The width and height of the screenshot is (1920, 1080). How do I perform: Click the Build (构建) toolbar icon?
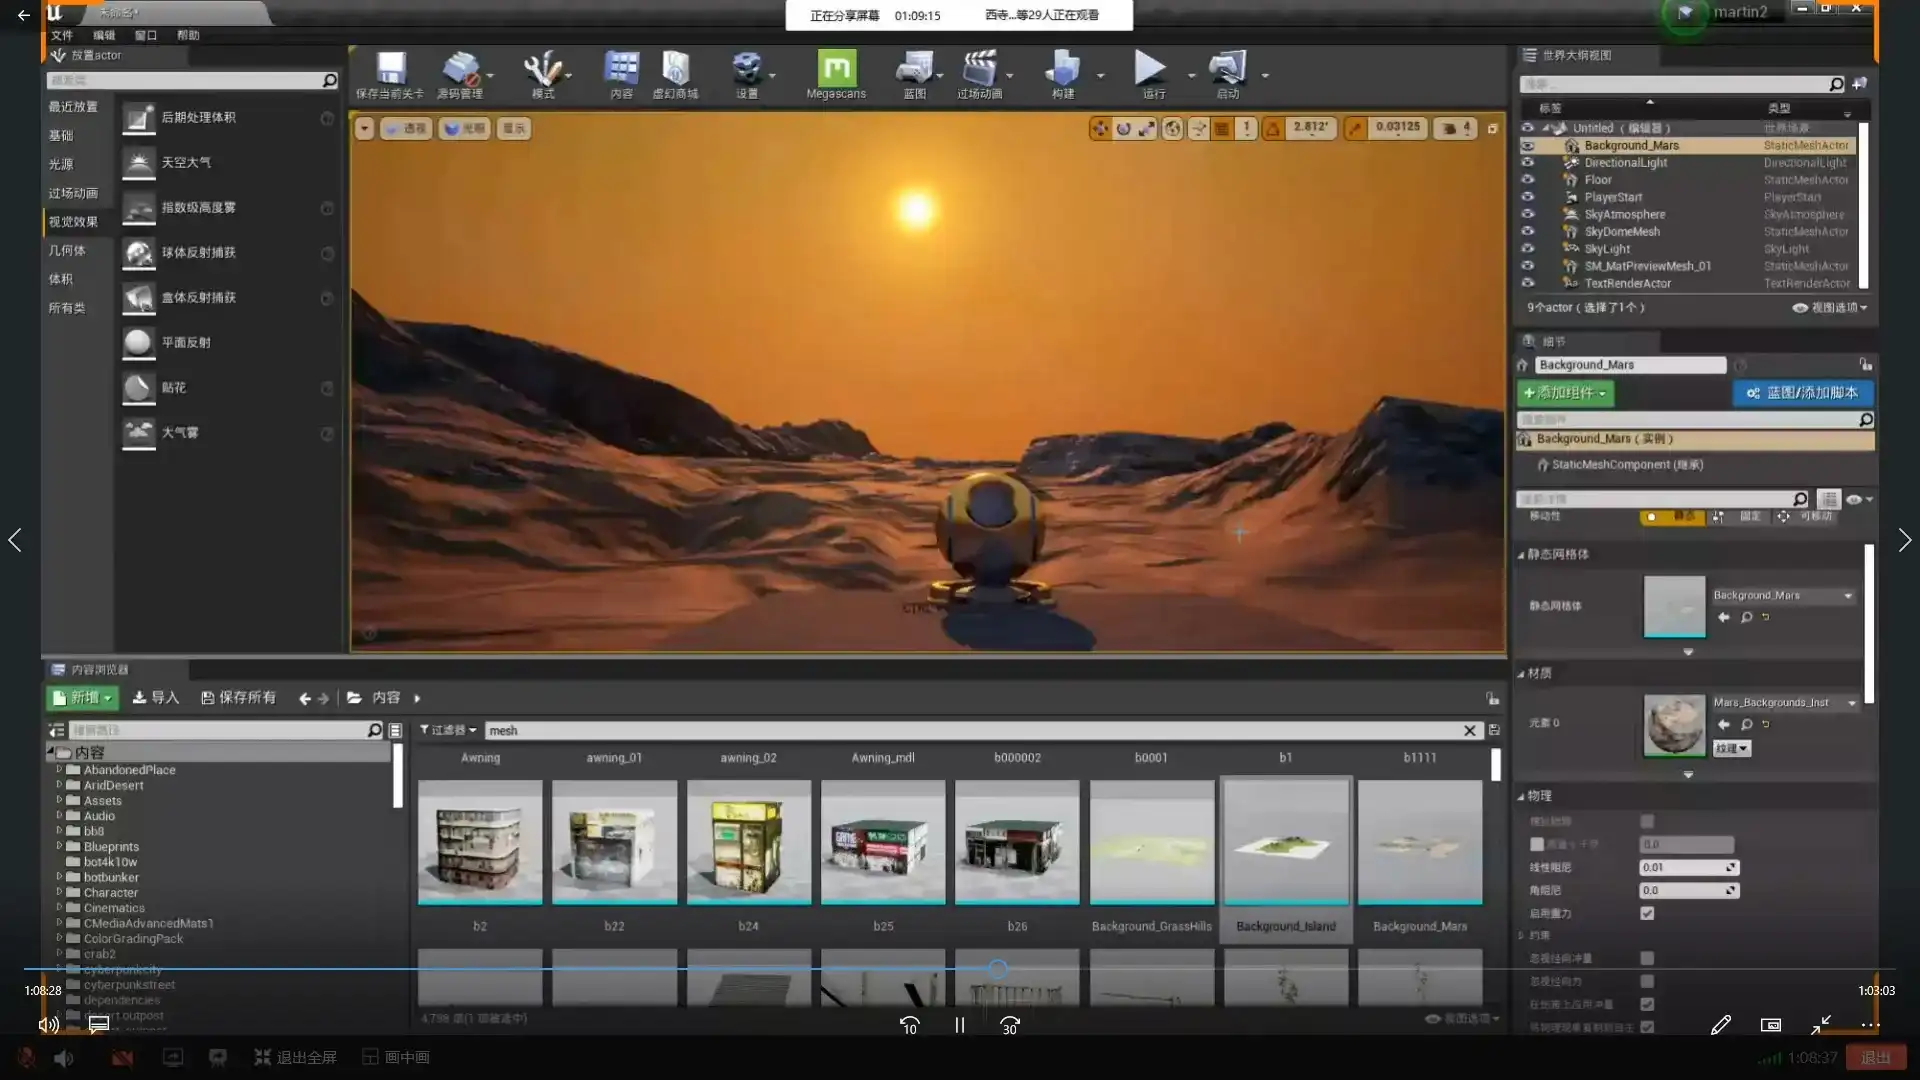coord(1062,69)
